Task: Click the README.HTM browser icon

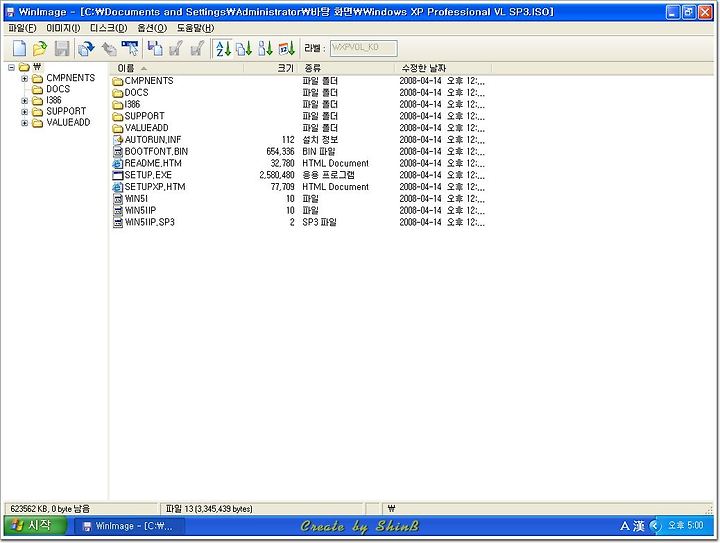Action: (x=118, y=164)
